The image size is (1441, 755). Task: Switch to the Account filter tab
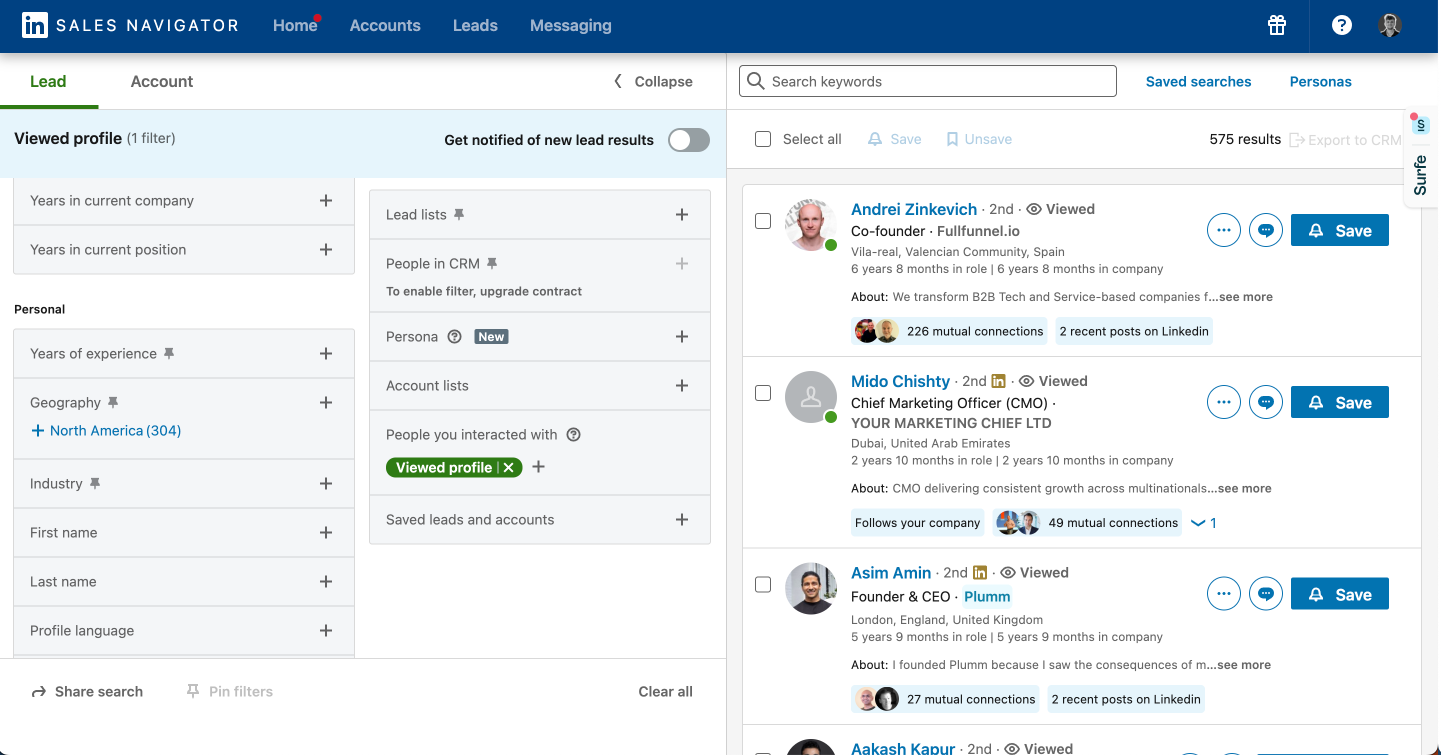click(x=162, y=82)
